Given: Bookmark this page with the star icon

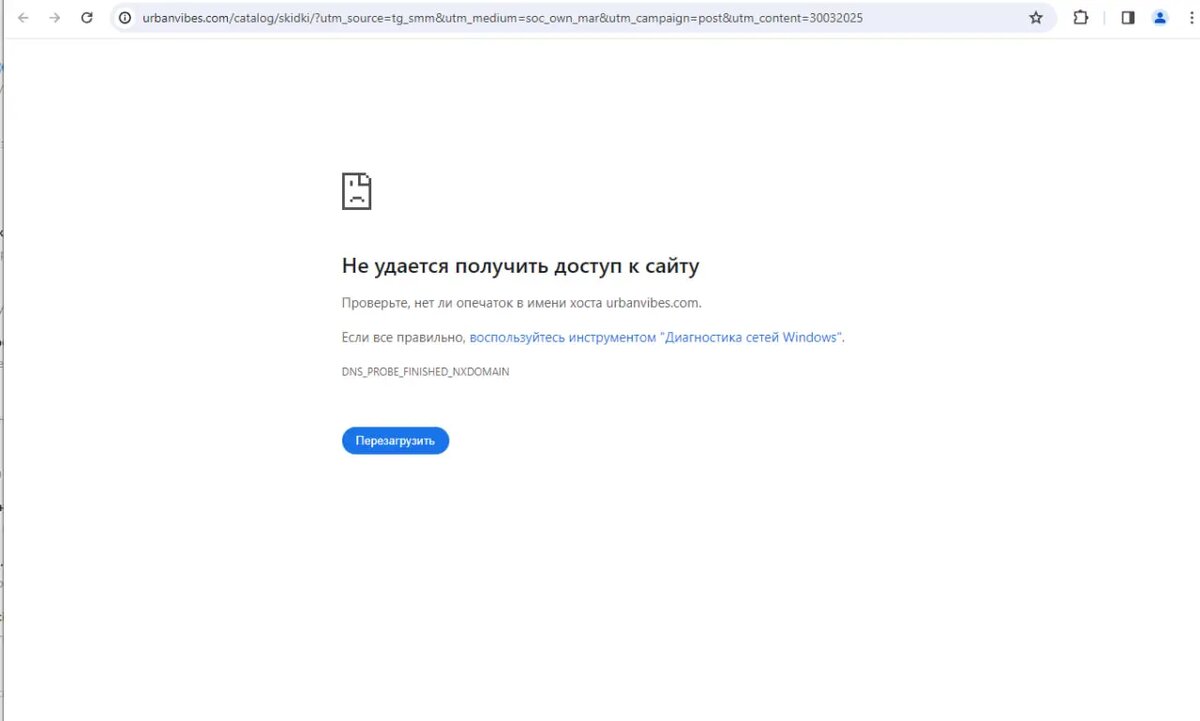Looking at the screenshot, I should point(1036,18).
